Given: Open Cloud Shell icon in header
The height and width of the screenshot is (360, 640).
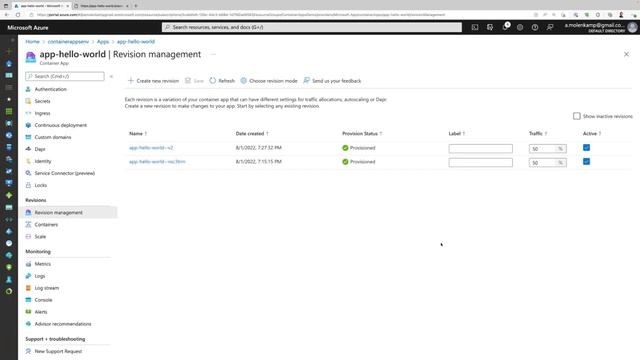Looking at the screenshot, I should 475,27.
